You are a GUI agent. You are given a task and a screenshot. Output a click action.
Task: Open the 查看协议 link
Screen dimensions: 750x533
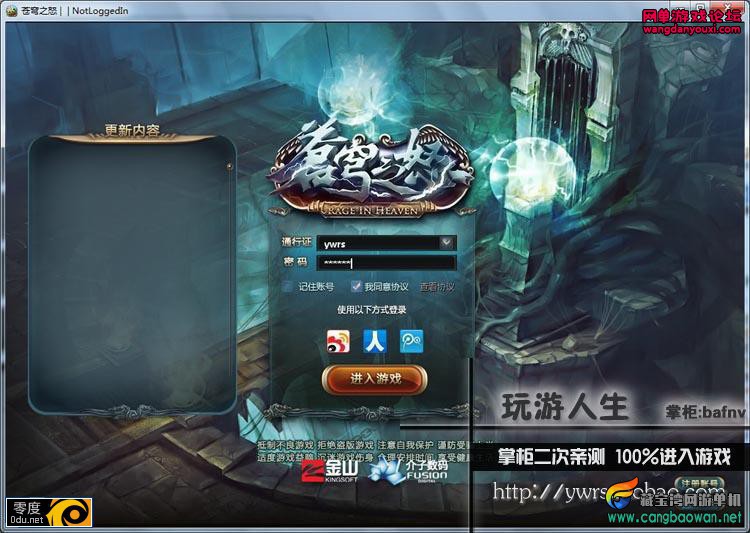pyautogui.click(x=436, y=287)
